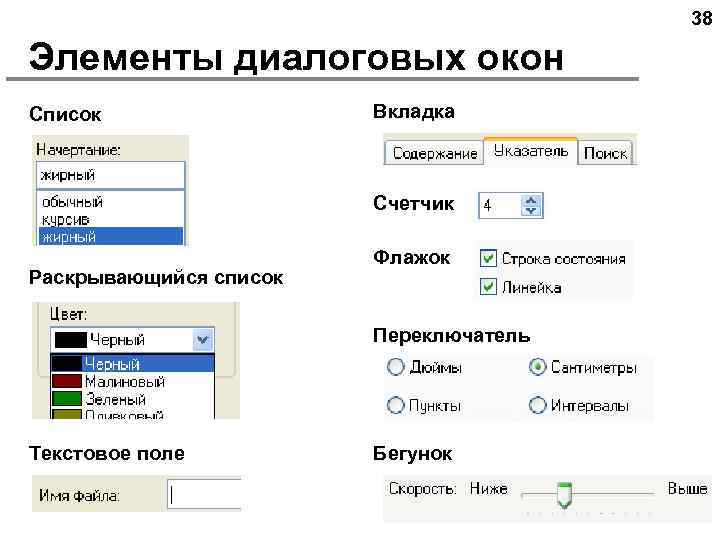Open the Содержание tab

434,153
